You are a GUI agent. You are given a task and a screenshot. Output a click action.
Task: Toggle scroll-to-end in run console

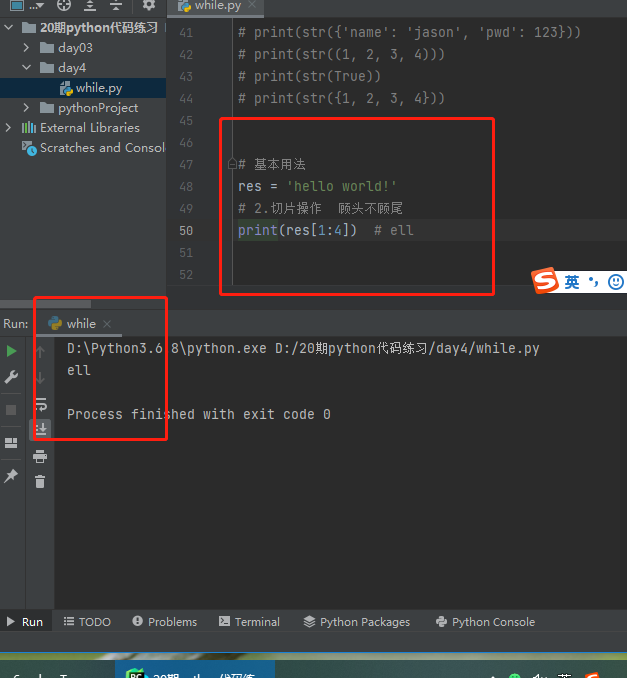coord(41,429)
